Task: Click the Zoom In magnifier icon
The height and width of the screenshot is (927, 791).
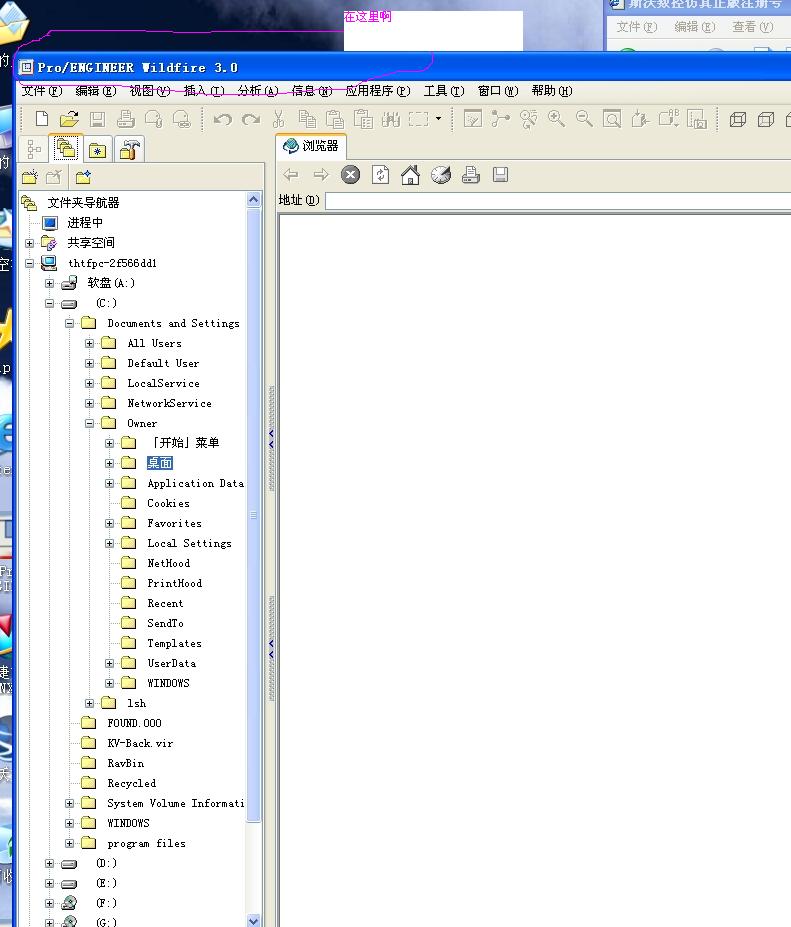Action: 556,119
